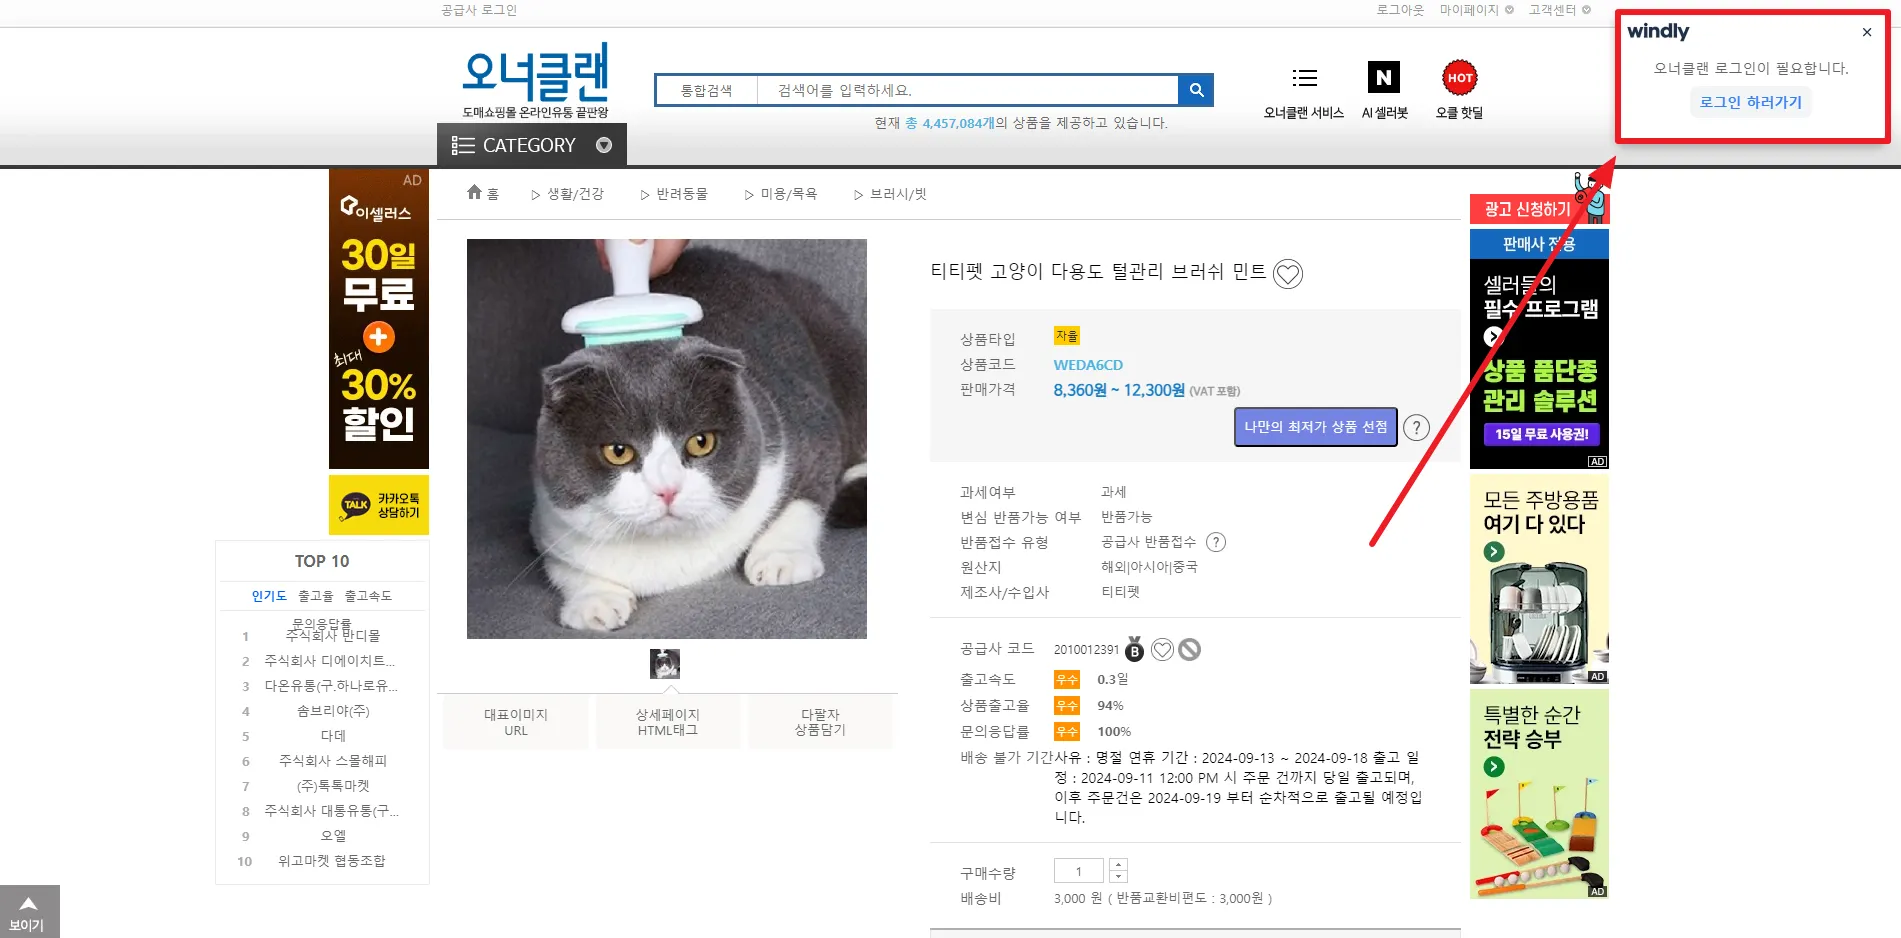Image resolution: width=1901 pixels, height=938 pixels.
Task: Navigate to 미용/목욕 breadcrumb
Action: 789,194
